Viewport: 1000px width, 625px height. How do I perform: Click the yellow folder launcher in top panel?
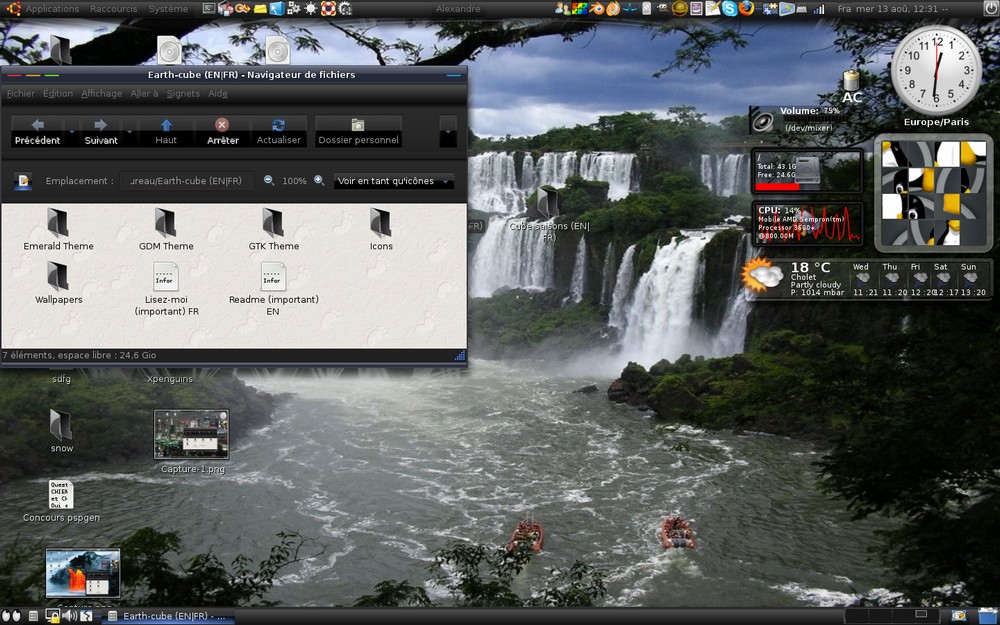click(260, 8)
